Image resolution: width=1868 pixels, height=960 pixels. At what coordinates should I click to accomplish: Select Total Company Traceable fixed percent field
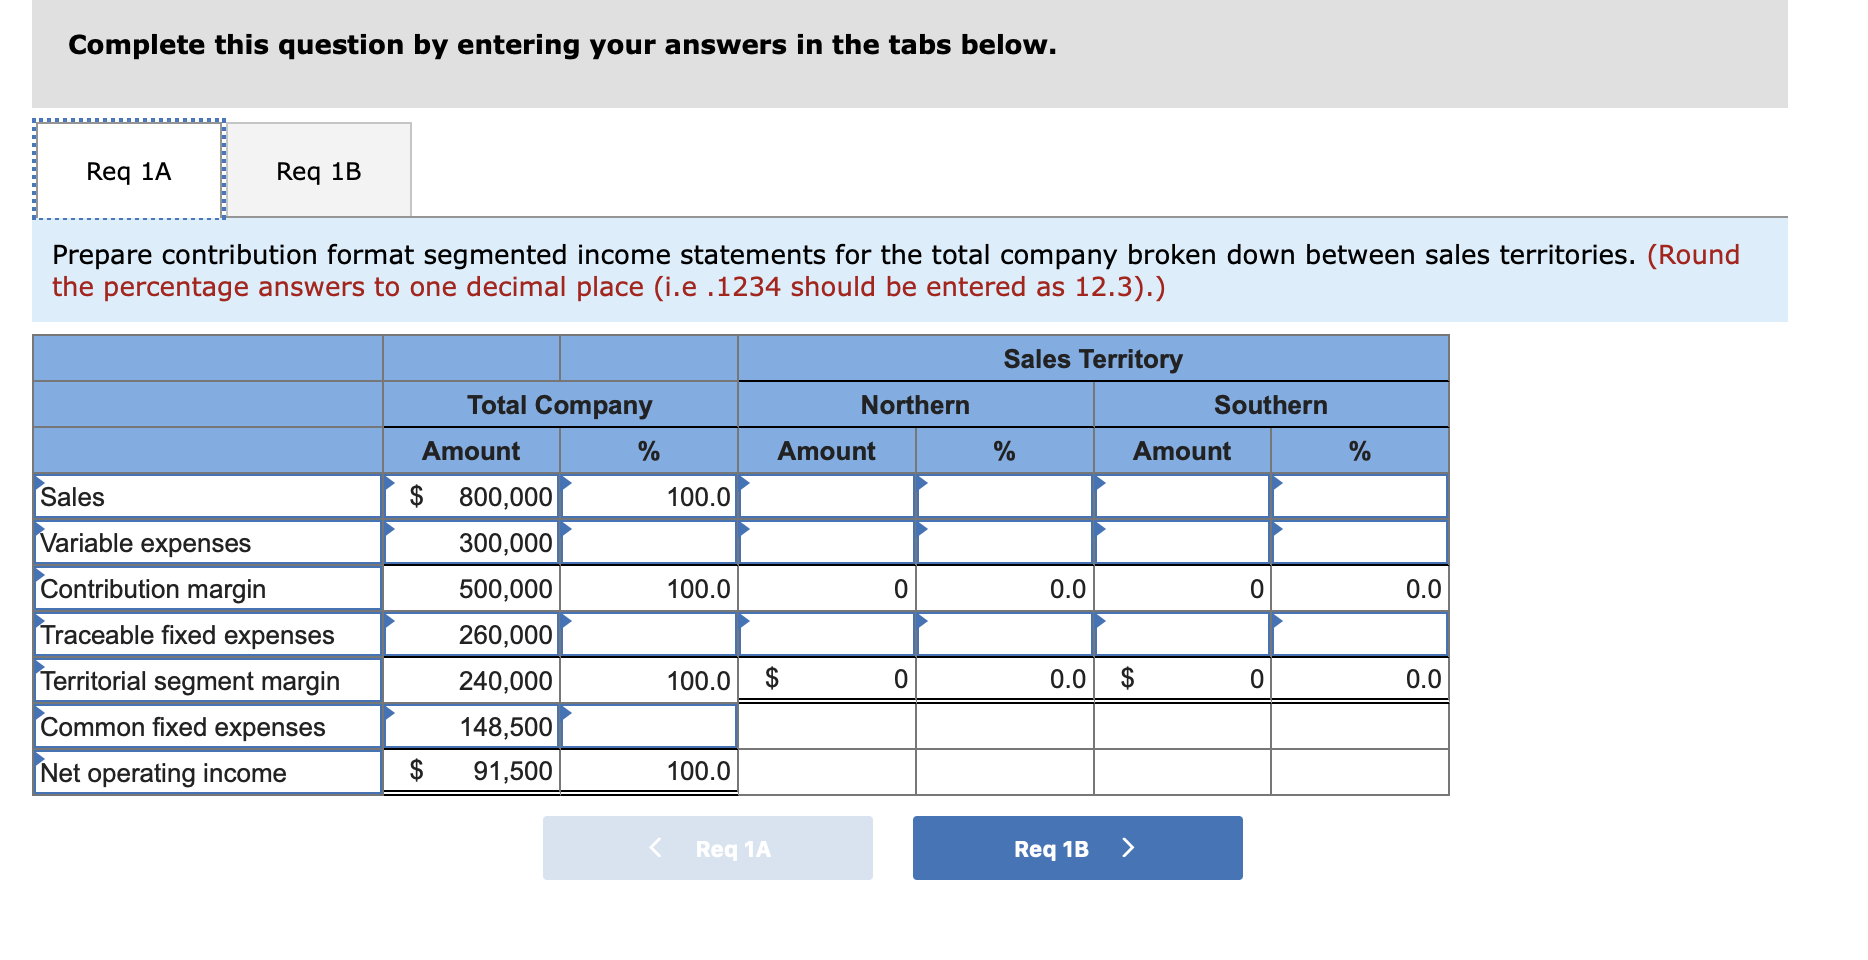click(x=649, y=634)
